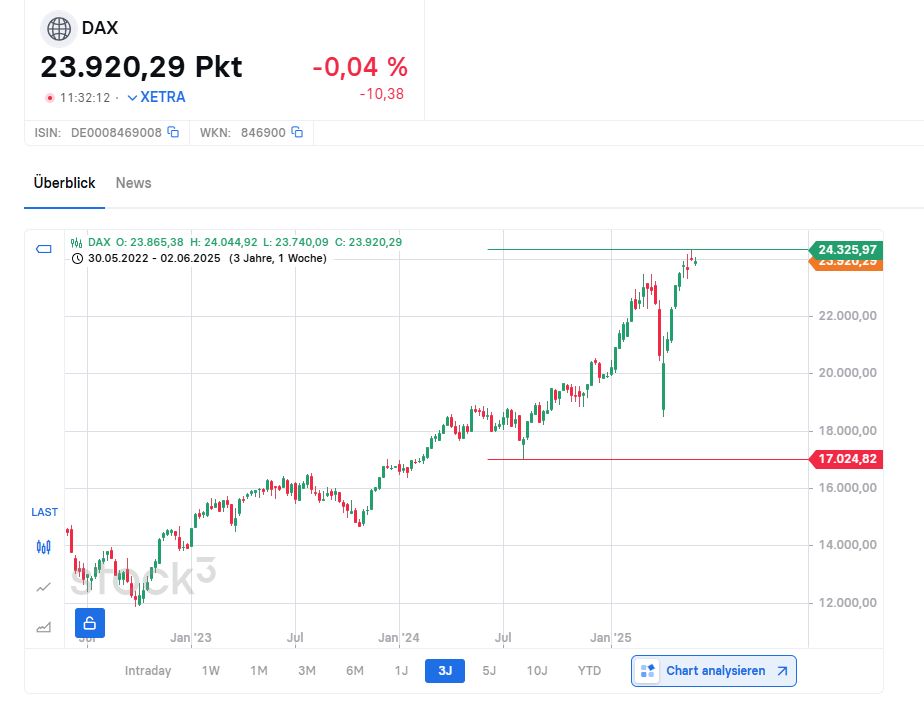Select the YTD timeframe
The width and height of the screenshot is (924, 728).
click(589, 671)
